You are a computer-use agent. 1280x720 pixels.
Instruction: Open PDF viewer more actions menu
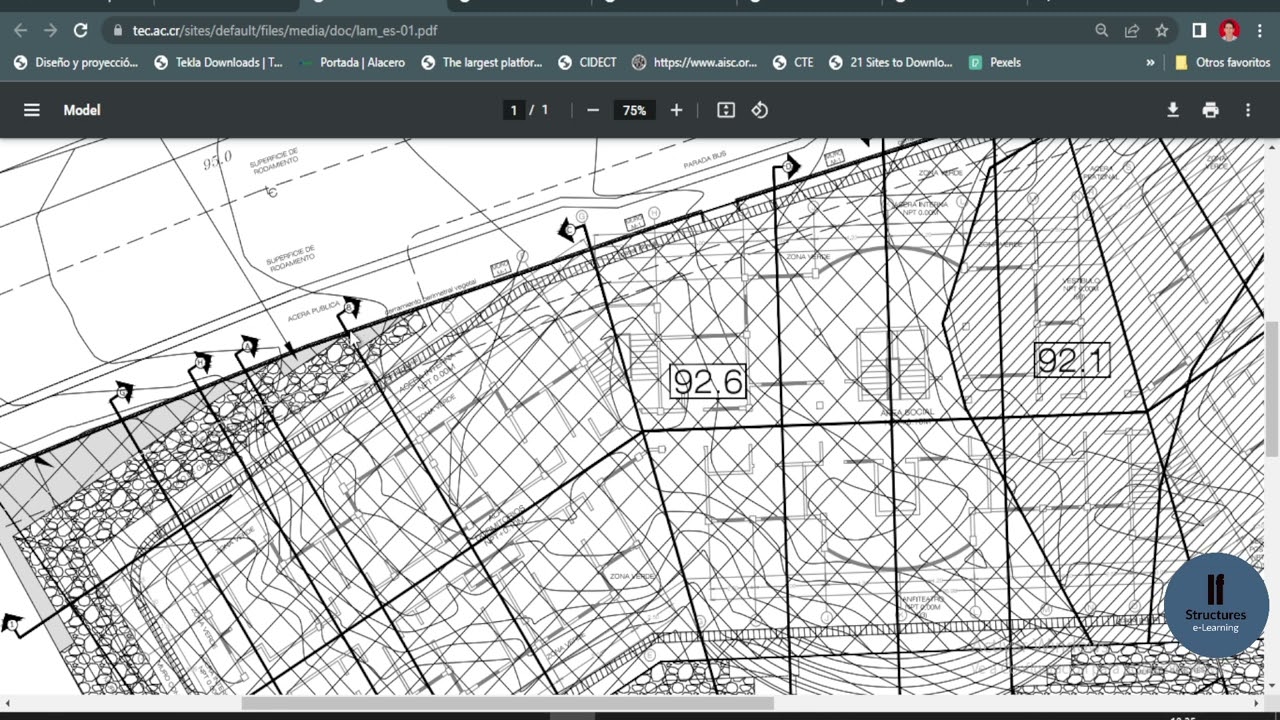(1248, 110)
